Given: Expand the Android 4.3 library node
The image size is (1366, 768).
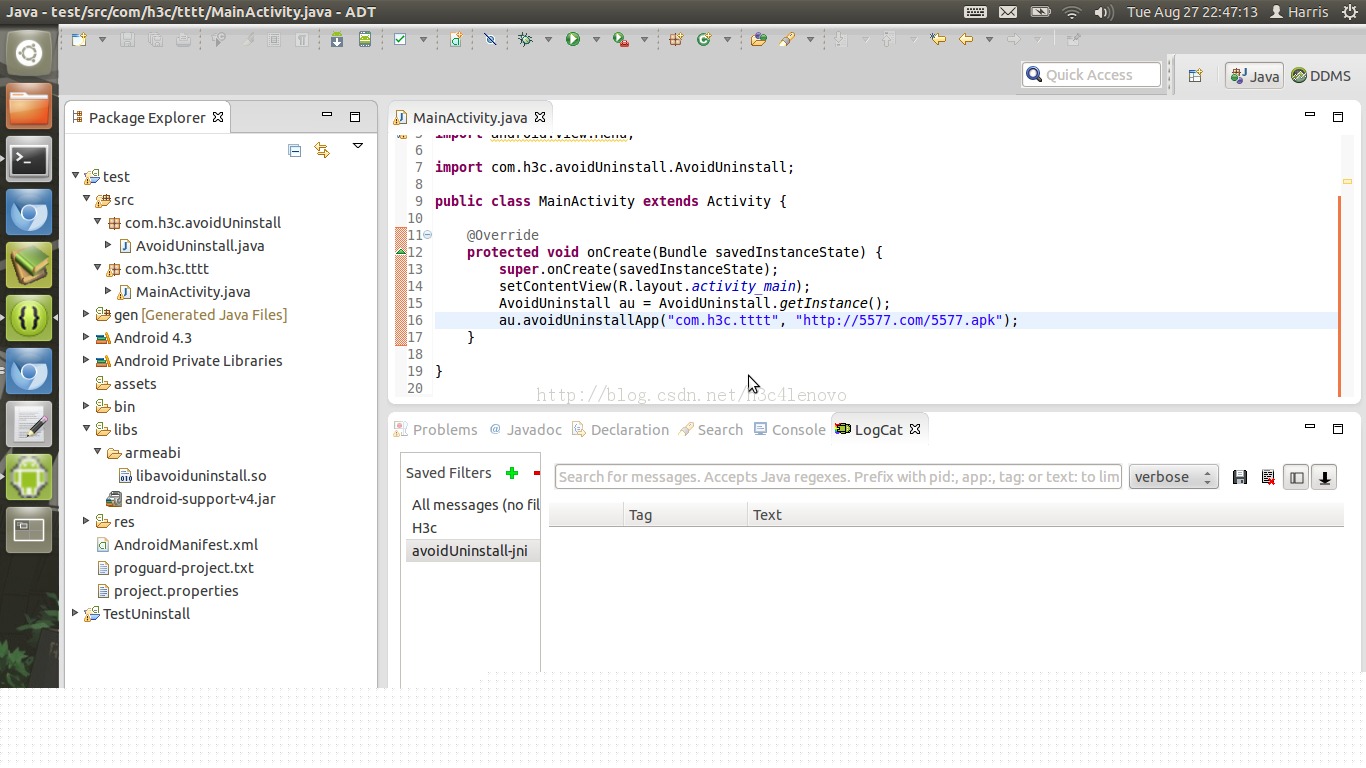Looking at the screenshot, I should pos(86,337).
